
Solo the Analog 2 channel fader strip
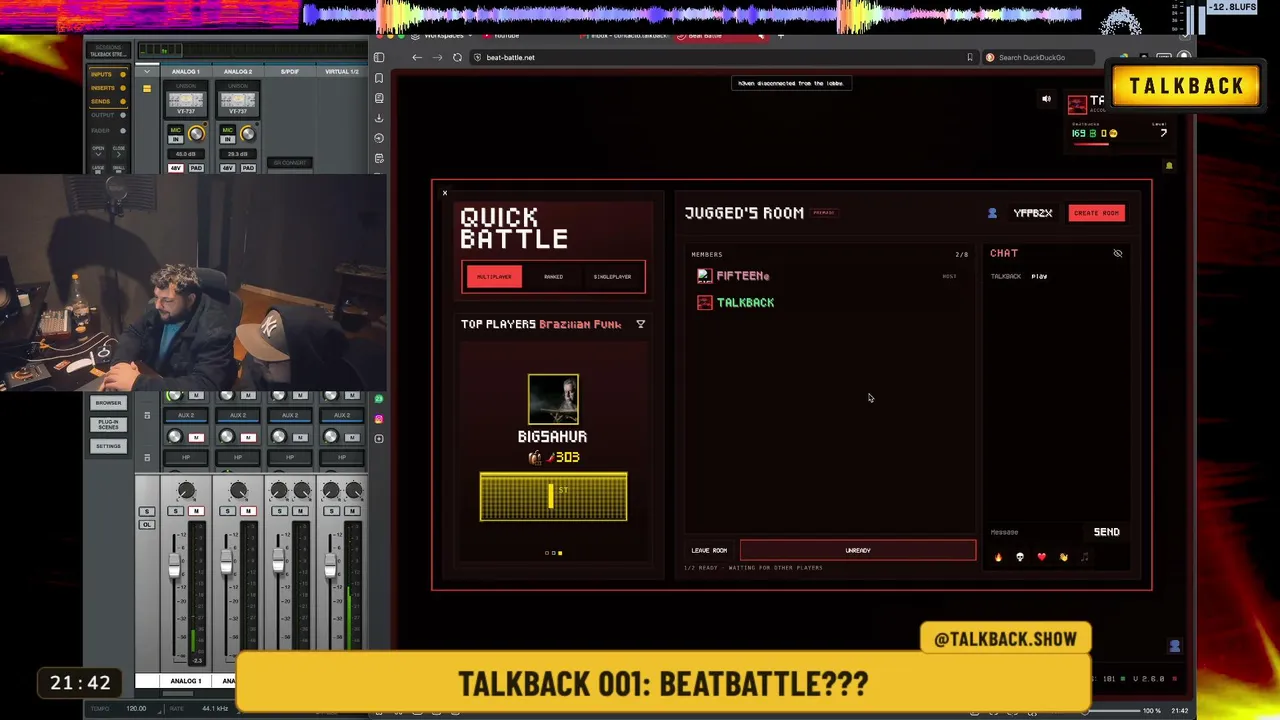click(x=227, y=511)
